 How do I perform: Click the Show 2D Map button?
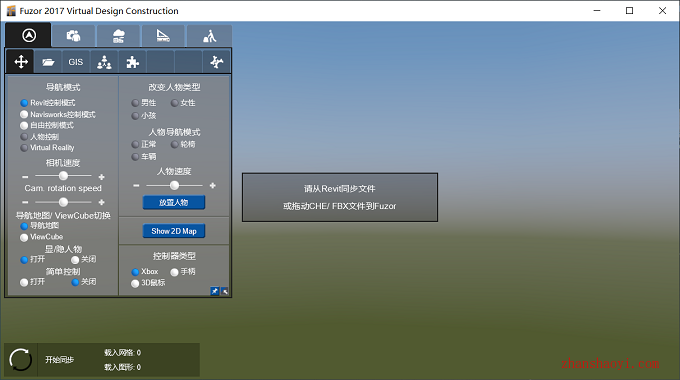tap(174, 231)
